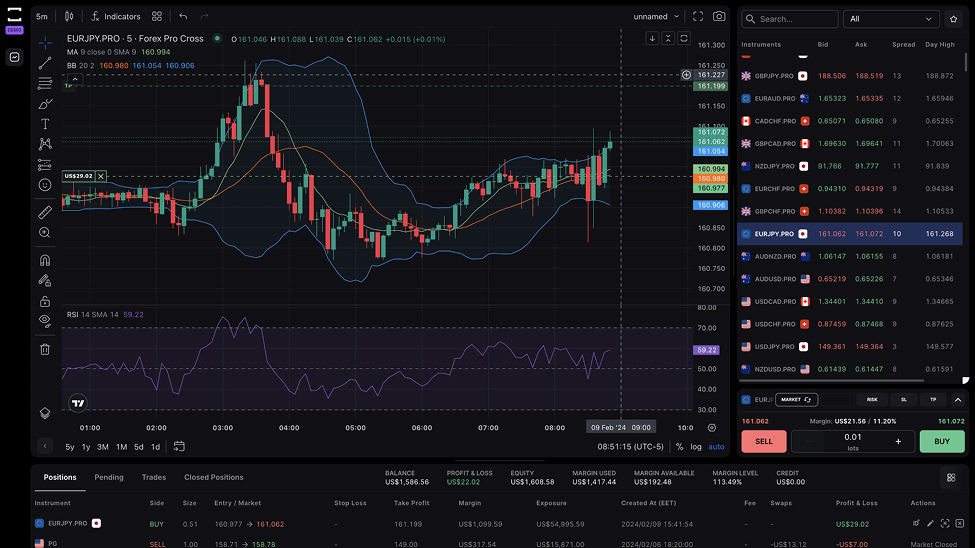
Task: Toggle hide all drawings eye icon
Action: (45, 321)
